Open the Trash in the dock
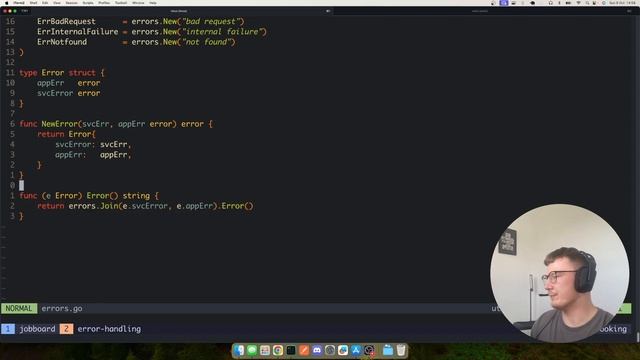Screen dimensions: 640x360 click(x=401, y=350)
